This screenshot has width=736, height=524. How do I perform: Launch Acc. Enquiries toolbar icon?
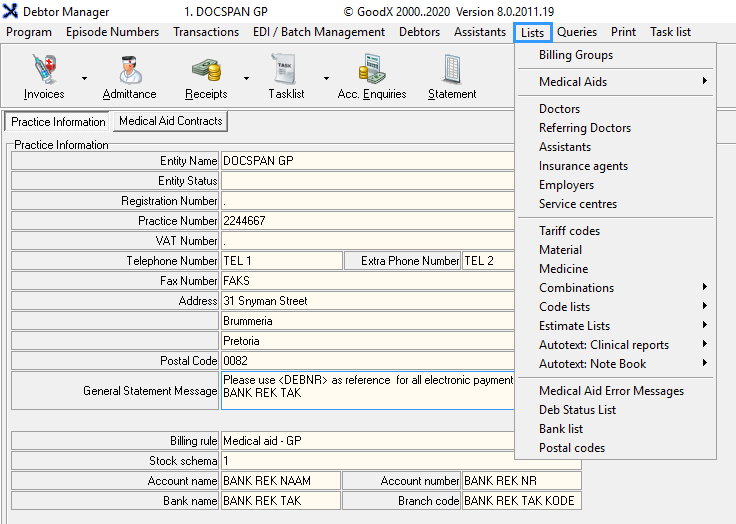(372, 69)
